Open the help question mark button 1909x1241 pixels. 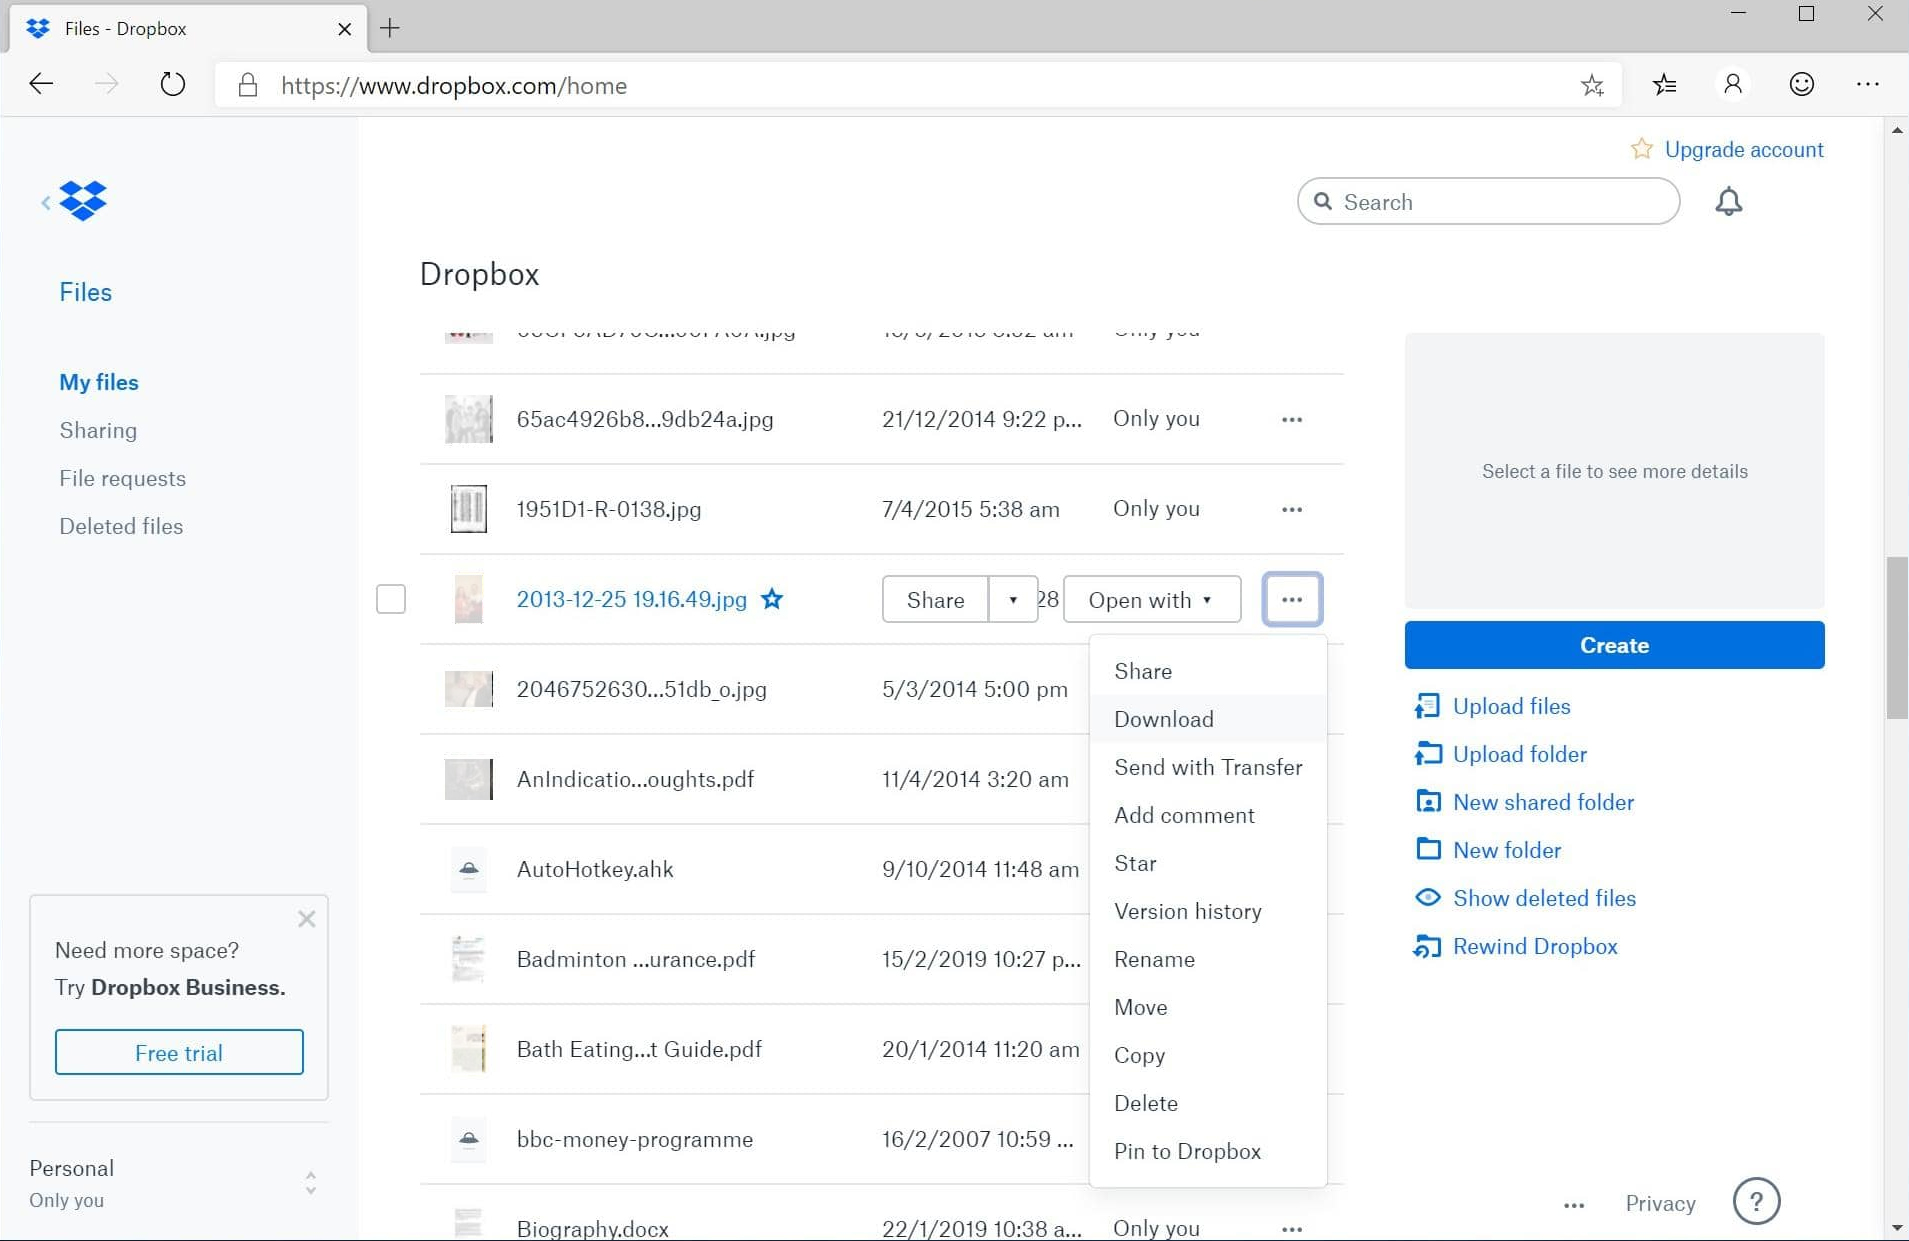coord(1756,1201)
